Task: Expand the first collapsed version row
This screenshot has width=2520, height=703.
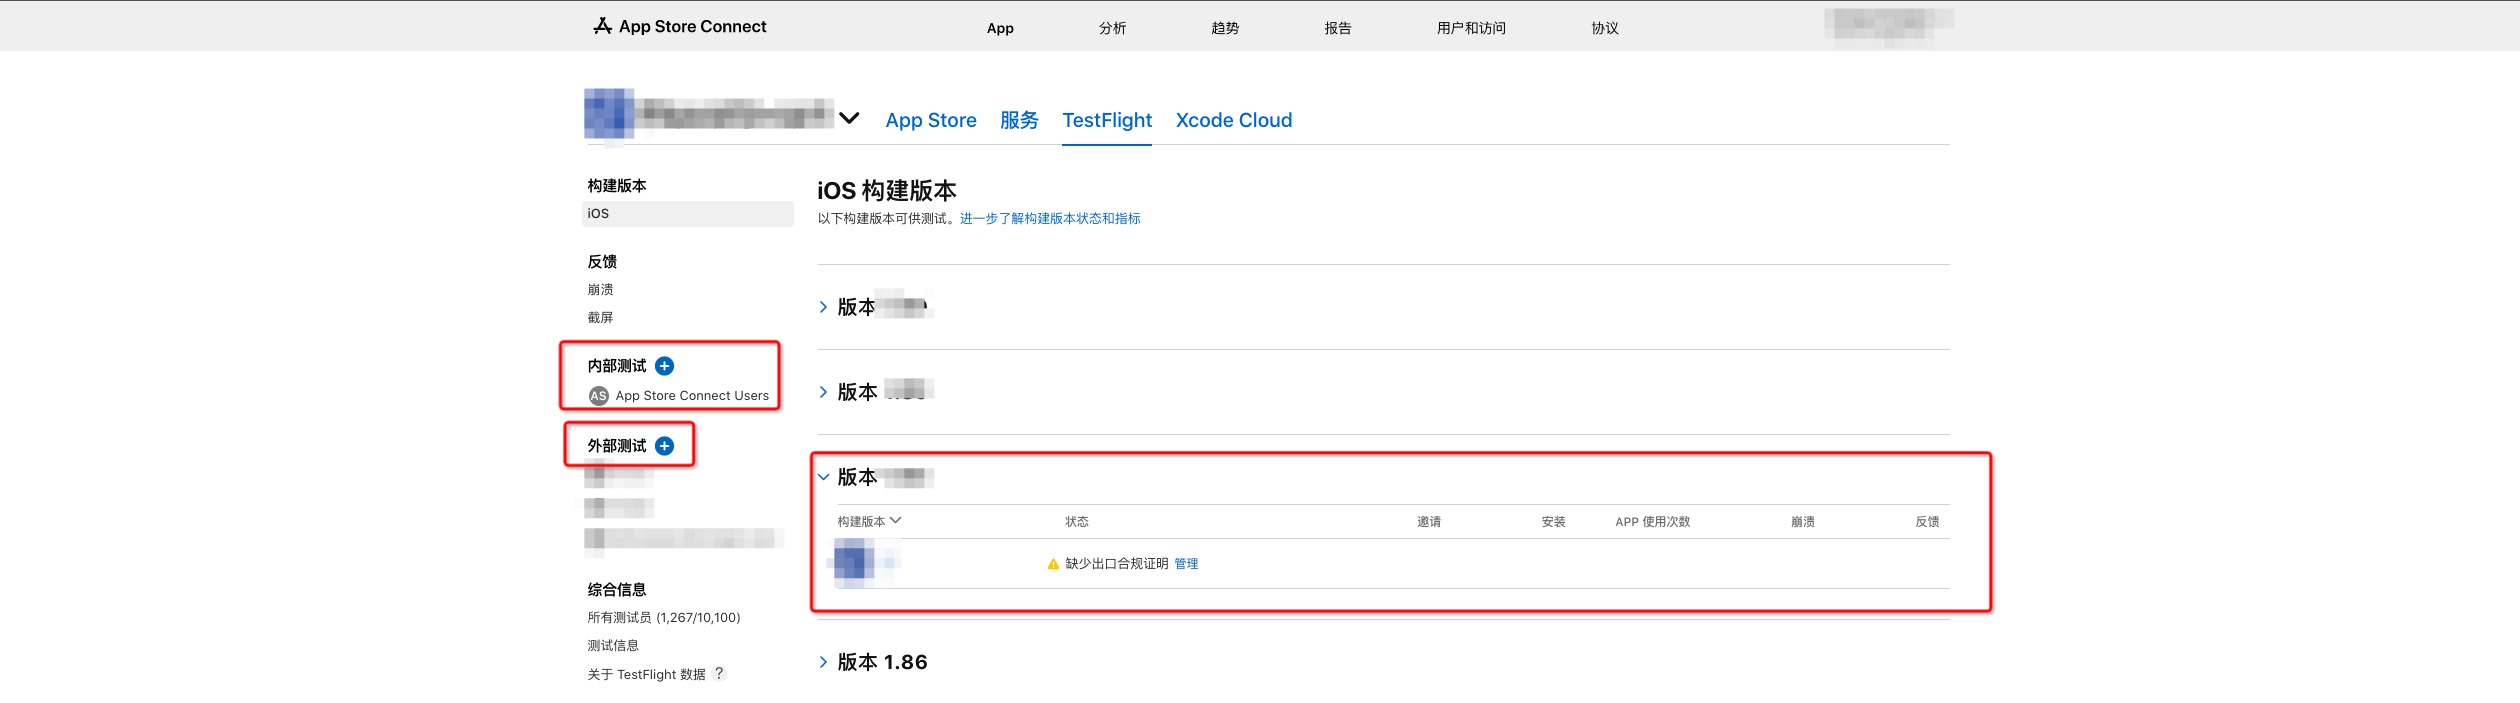Action: click(823, 307)
